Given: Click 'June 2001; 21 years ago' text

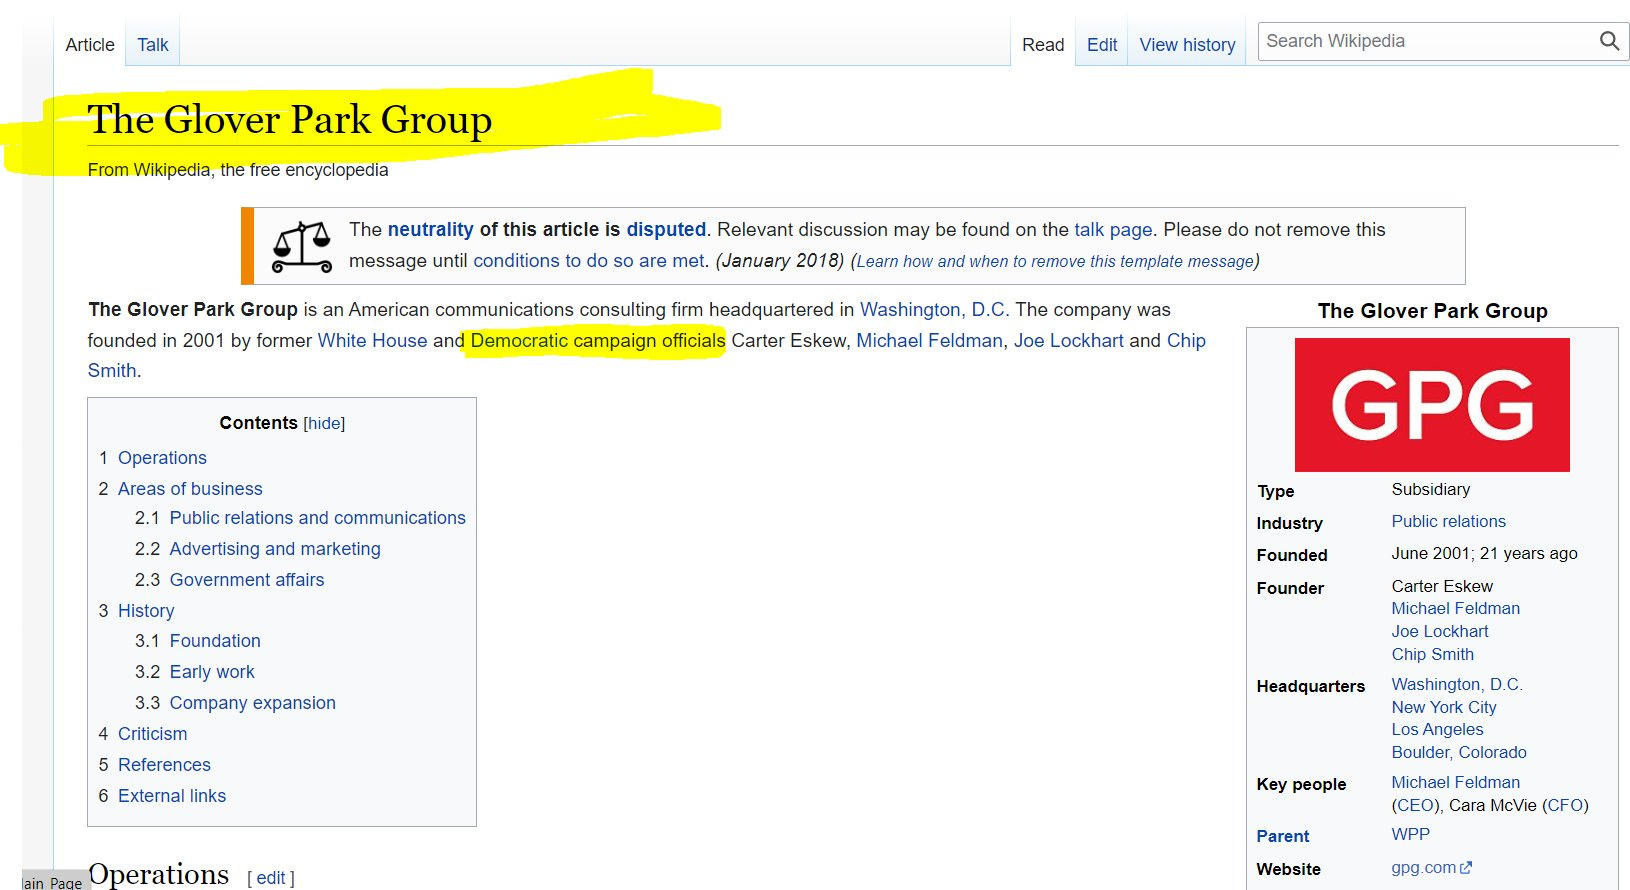Looking at the screenshot, I should tap(1484, 553).
